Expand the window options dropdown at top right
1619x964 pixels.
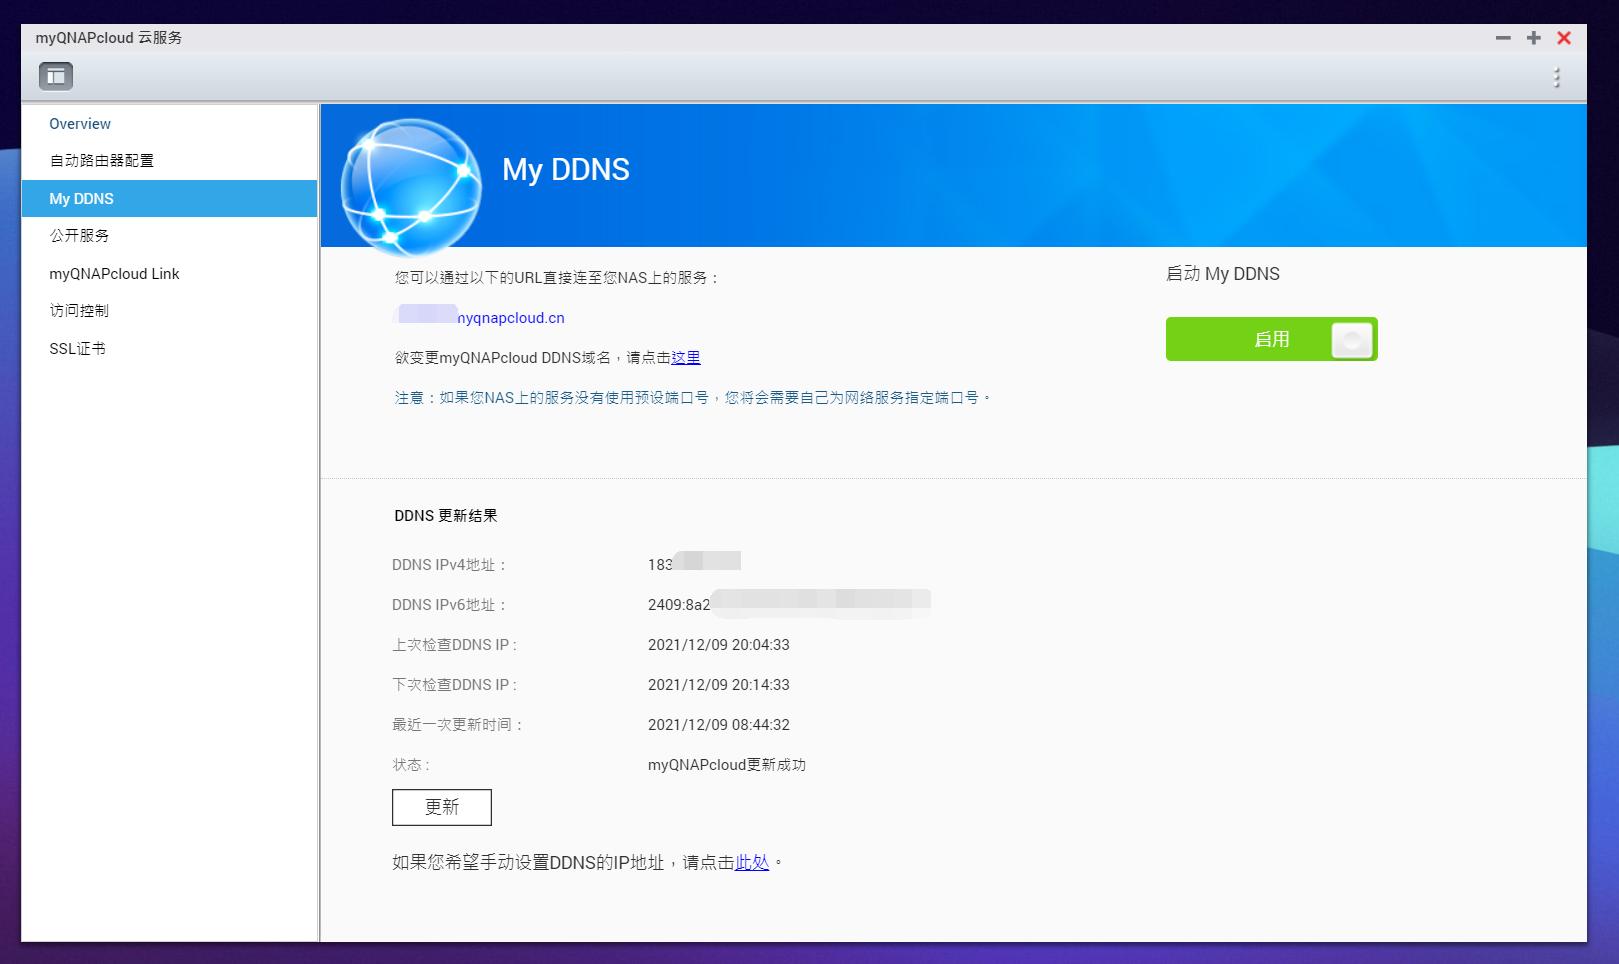(x=1556, y=75)
